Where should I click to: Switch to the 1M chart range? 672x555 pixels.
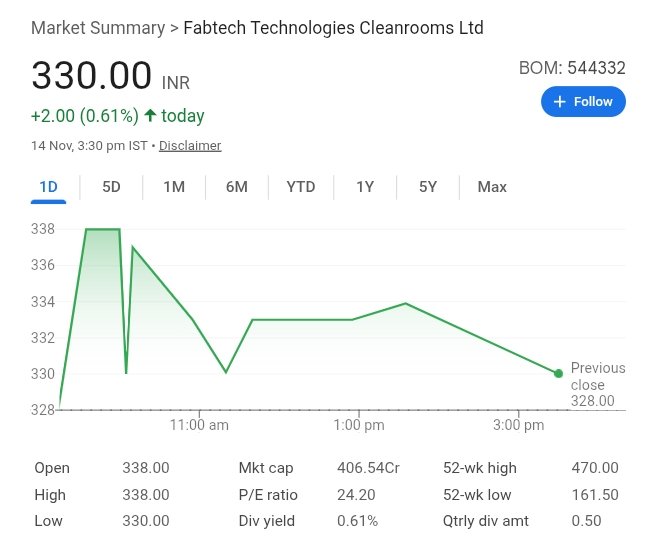pos(174,187)
